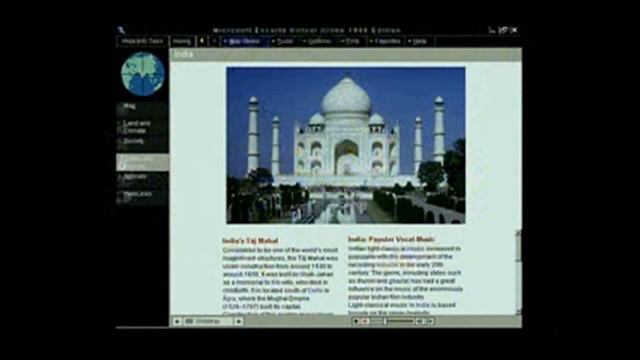Follow the Delhi link in the article
This screenshot has width=640, height=360.
tap(315, 290)
